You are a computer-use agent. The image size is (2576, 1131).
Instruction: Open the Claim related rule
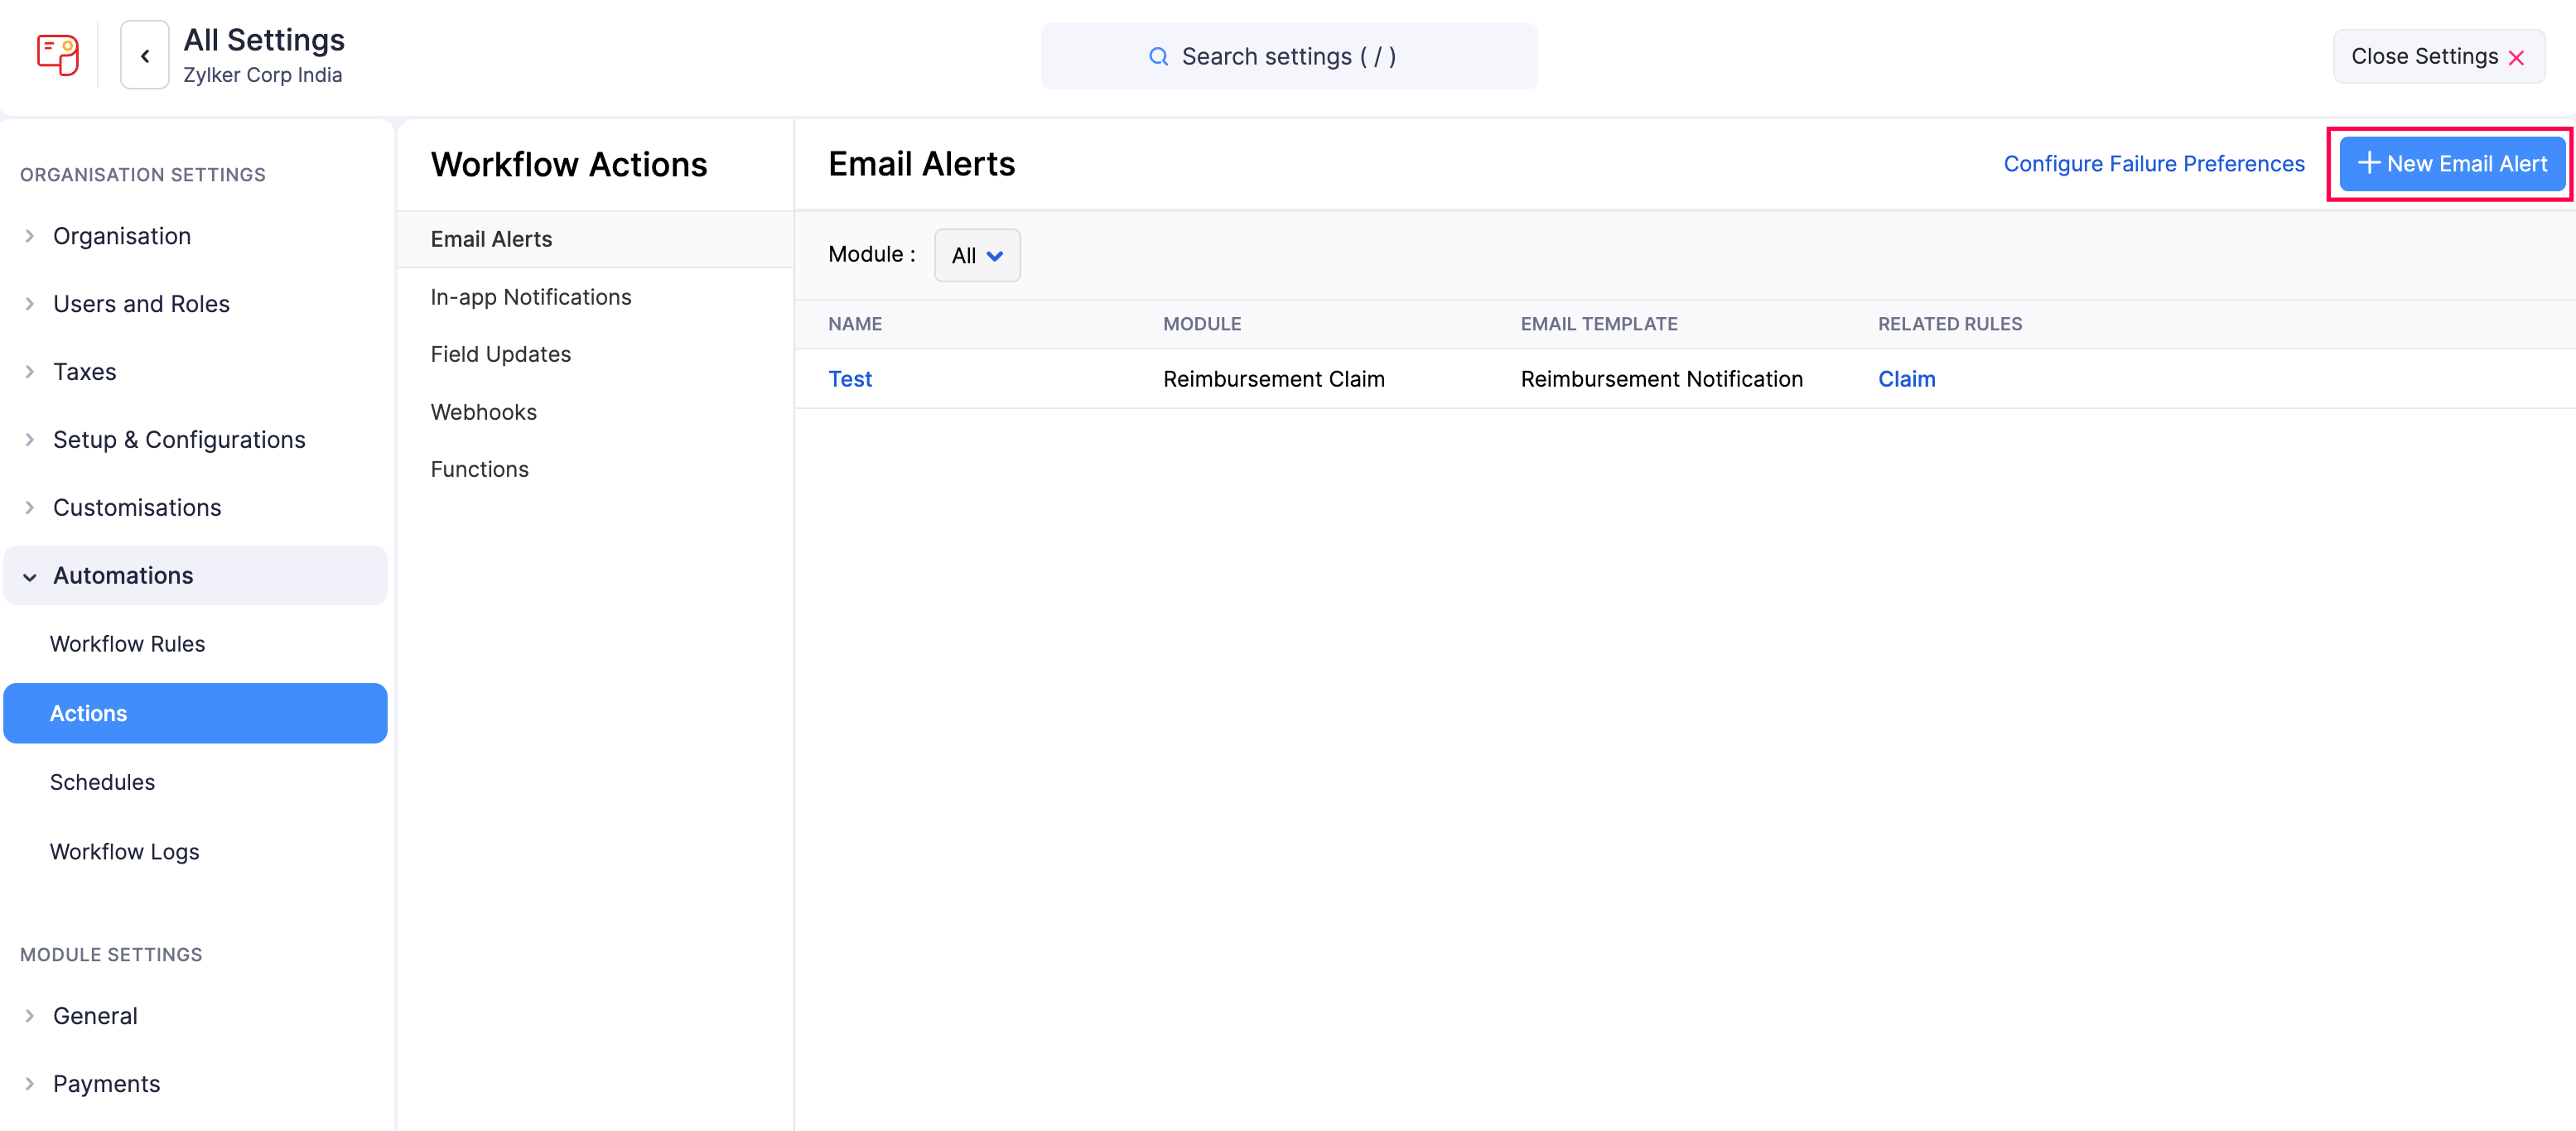[1906, 379]
